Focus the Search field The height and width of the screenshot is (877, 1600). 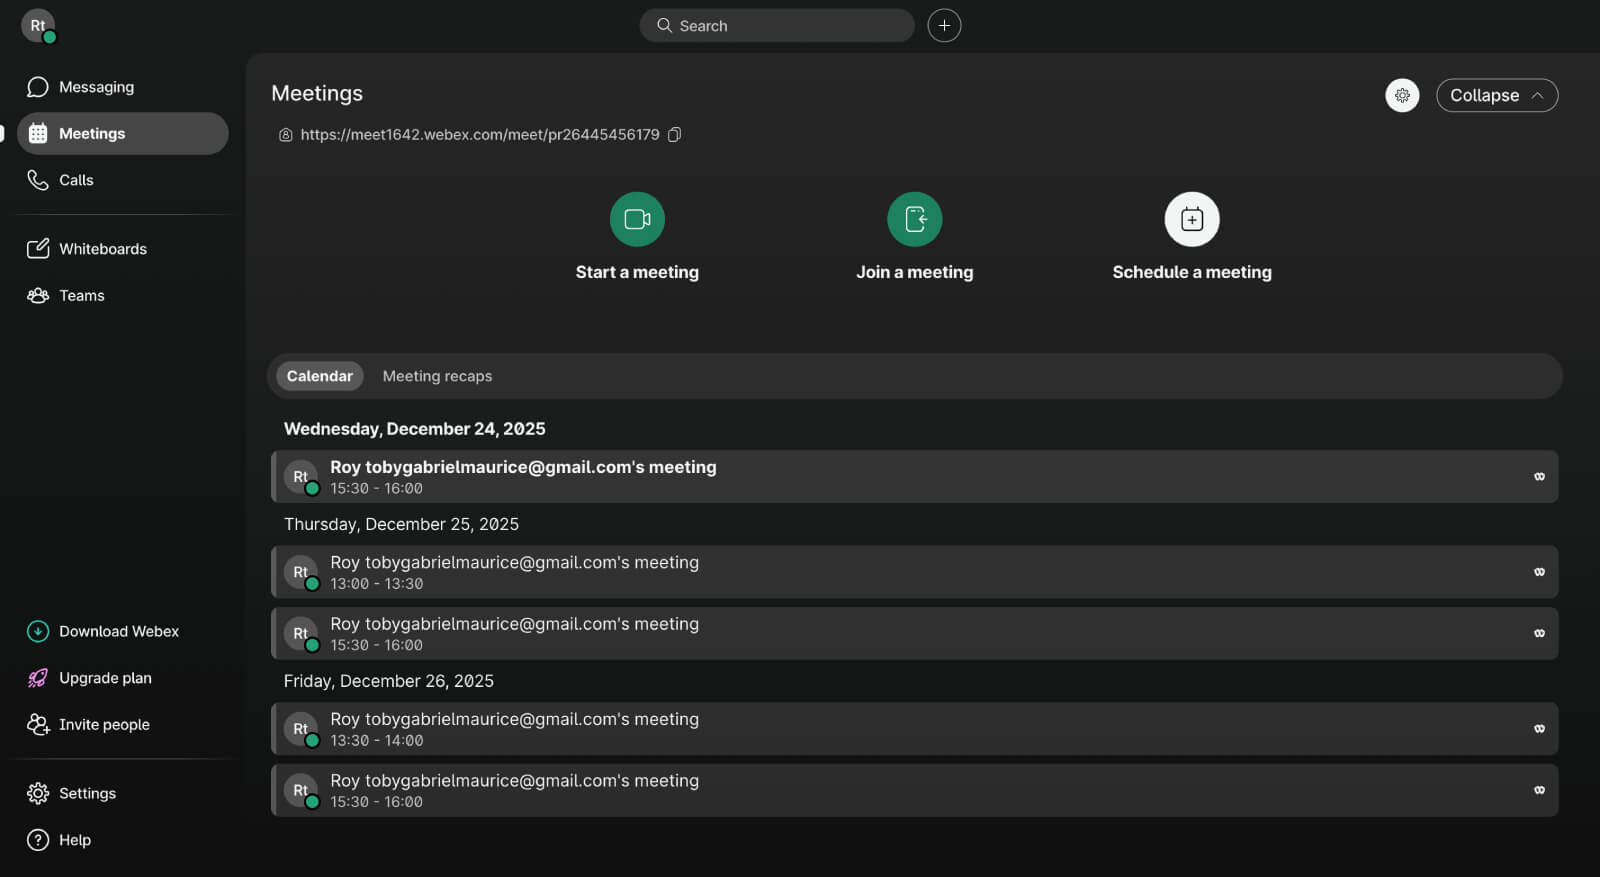coord(777,26)
